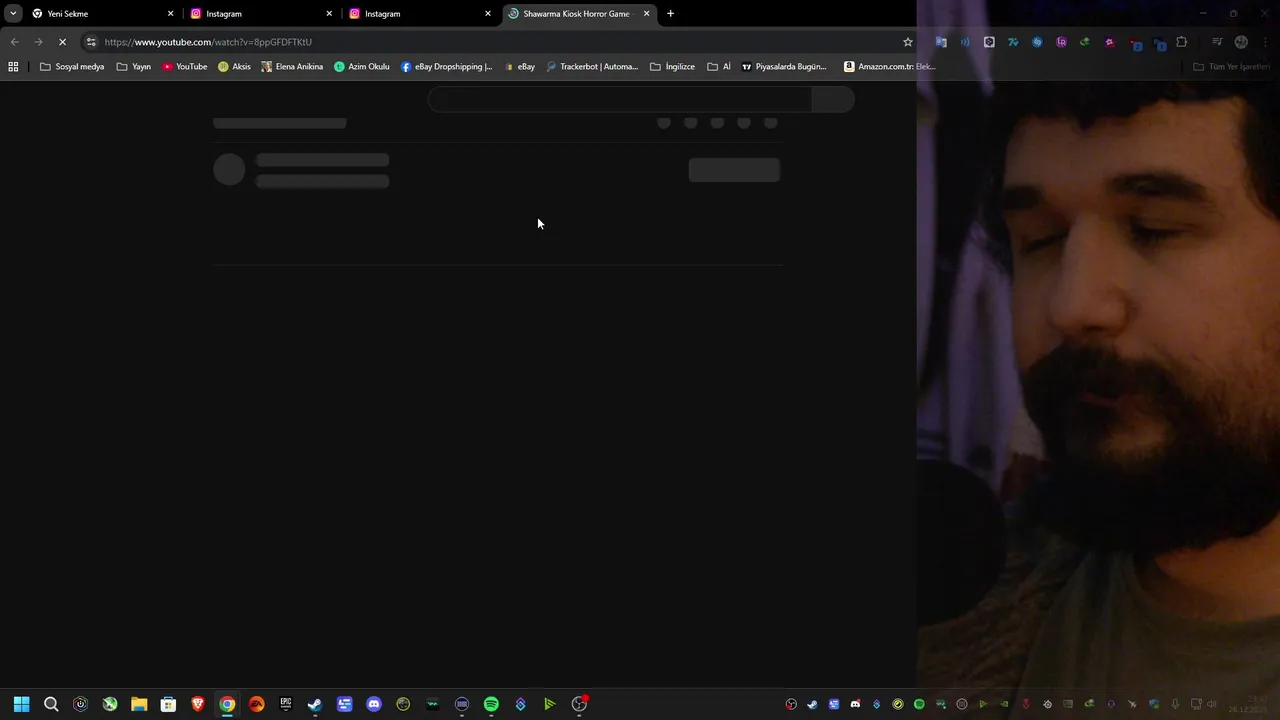Expand the AI bookmarks folder
The height and width of the screenshot is (720, 1280).
(x=719, y=67)
